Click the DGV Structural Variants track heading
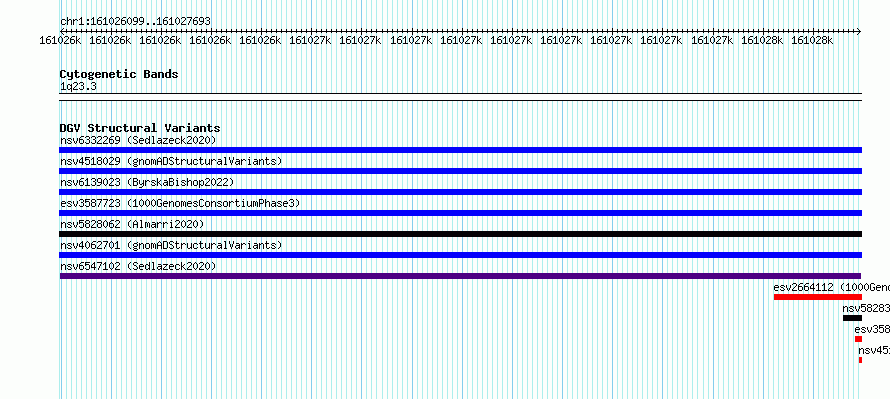Screen dimensions: 890x399 point(140,128)
